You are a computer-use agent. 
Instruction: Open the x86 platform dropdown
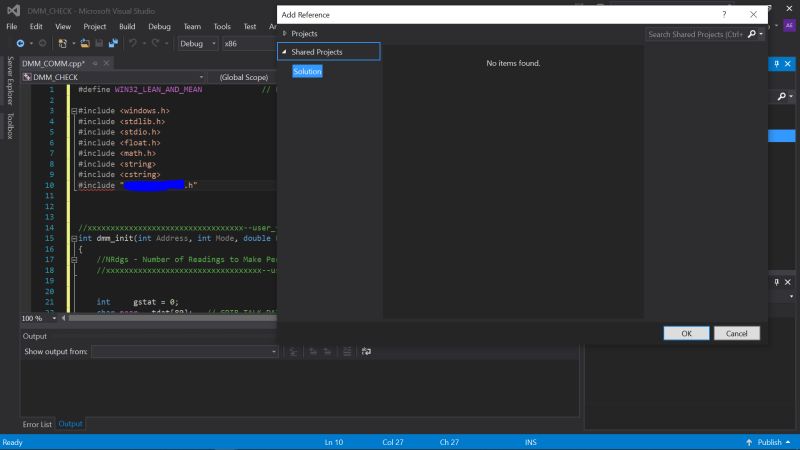249,44
